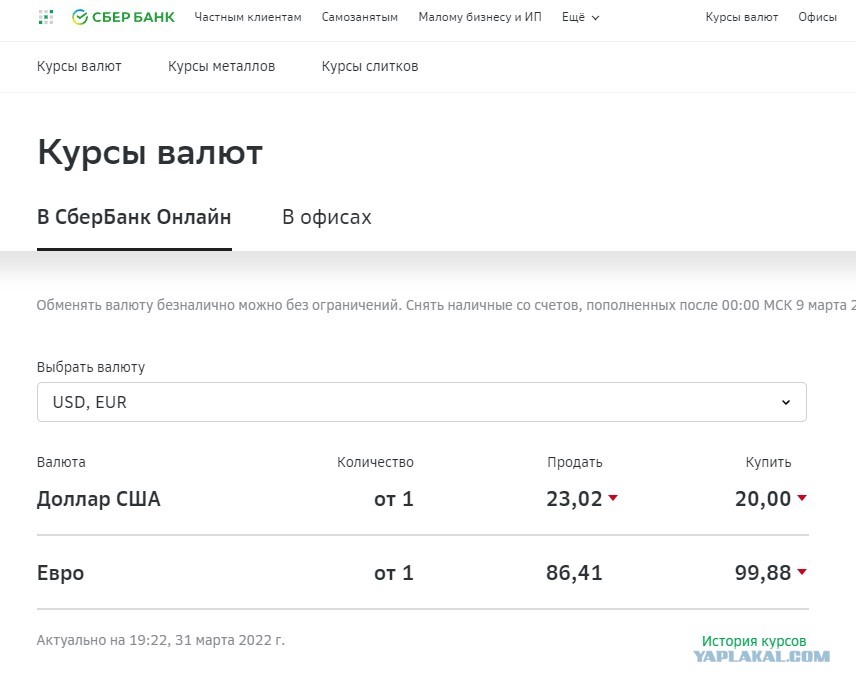856x686 pixels.
Task: Click the Купить column header
Action: [x=768, y=462]
